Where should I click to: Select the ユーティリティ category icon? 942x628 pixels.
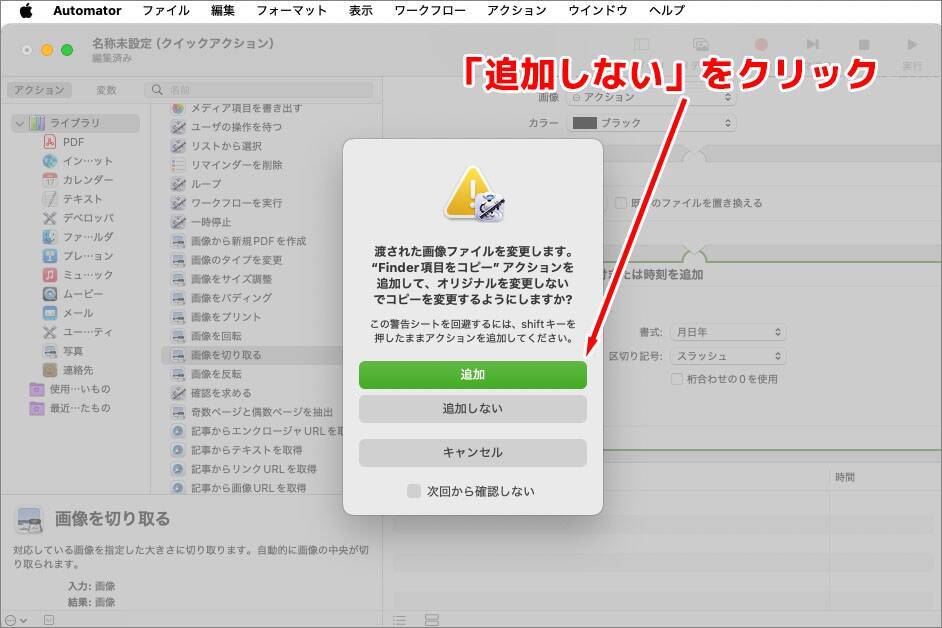(50, 332)
